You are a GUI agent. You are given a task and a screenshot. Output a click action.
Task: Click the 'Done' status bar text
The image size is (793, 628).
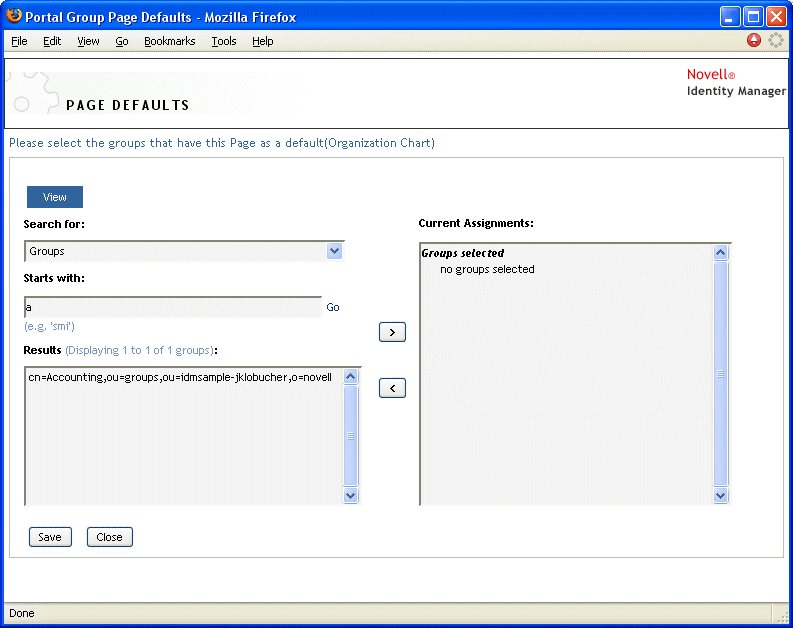pyautogui.click(x=22, y=613)
